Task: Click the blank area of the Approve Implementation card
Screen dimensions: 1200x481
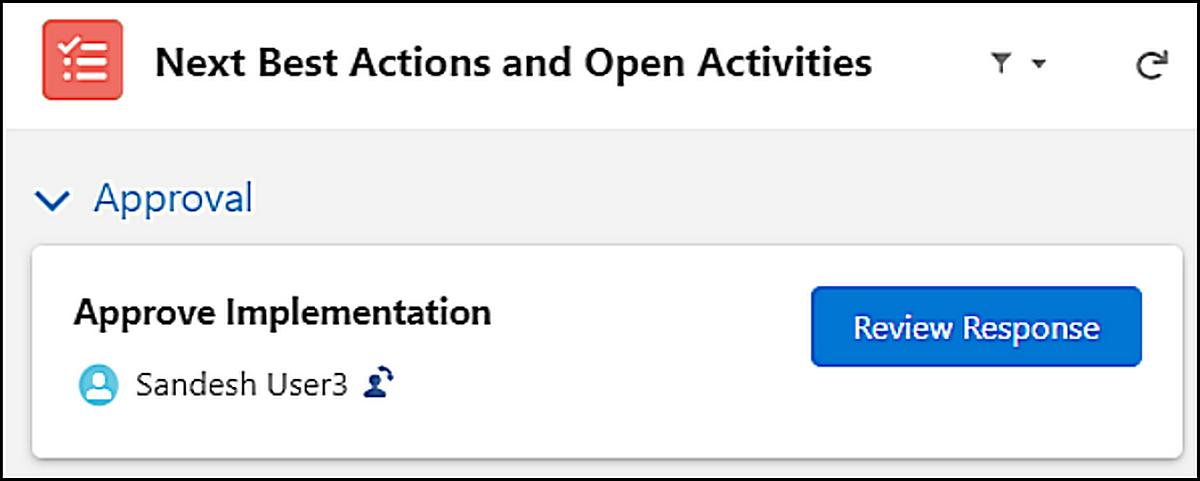Action: click(x=620, y=400)
